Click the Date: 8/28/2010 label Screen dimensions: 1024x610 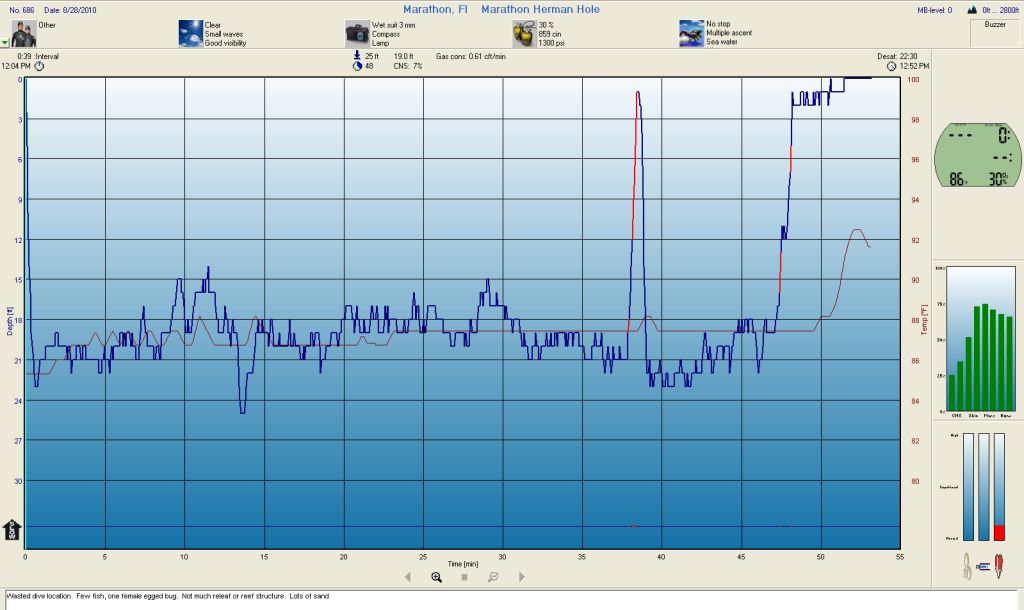click(x=70, y=10)
